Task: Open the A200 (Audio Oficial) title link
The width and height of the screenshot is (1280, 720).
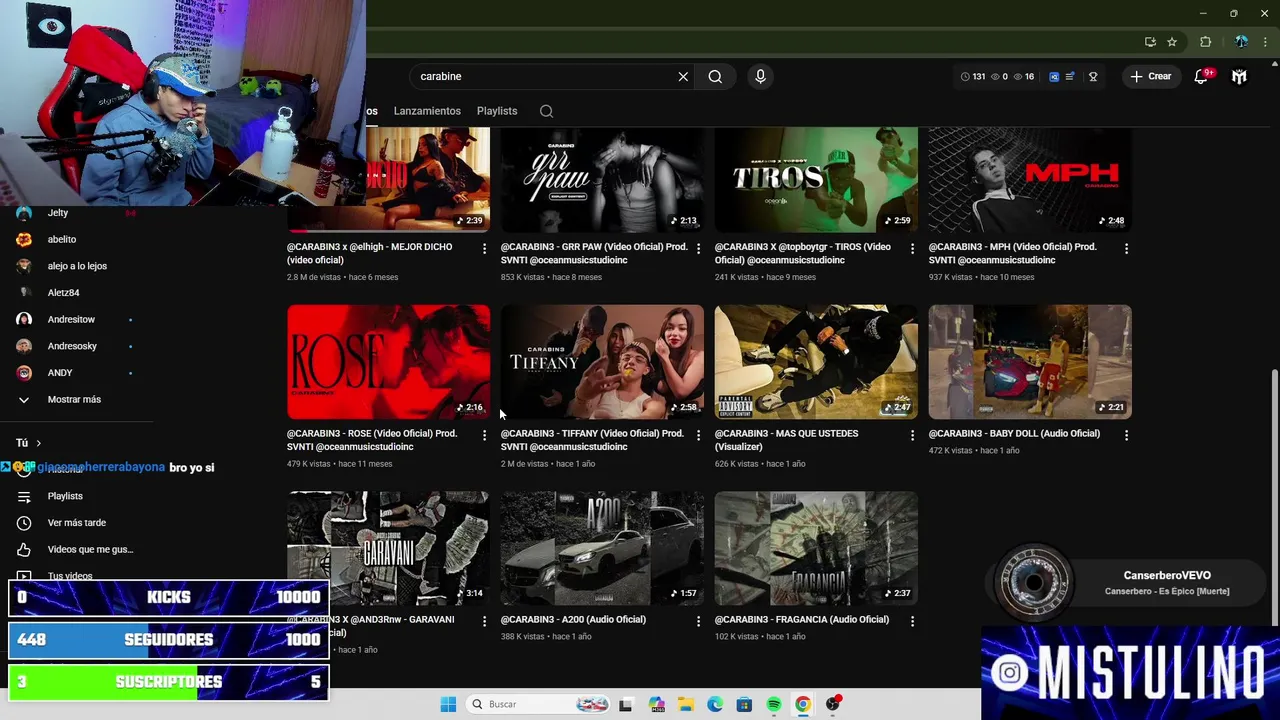Action: (573, 619)
